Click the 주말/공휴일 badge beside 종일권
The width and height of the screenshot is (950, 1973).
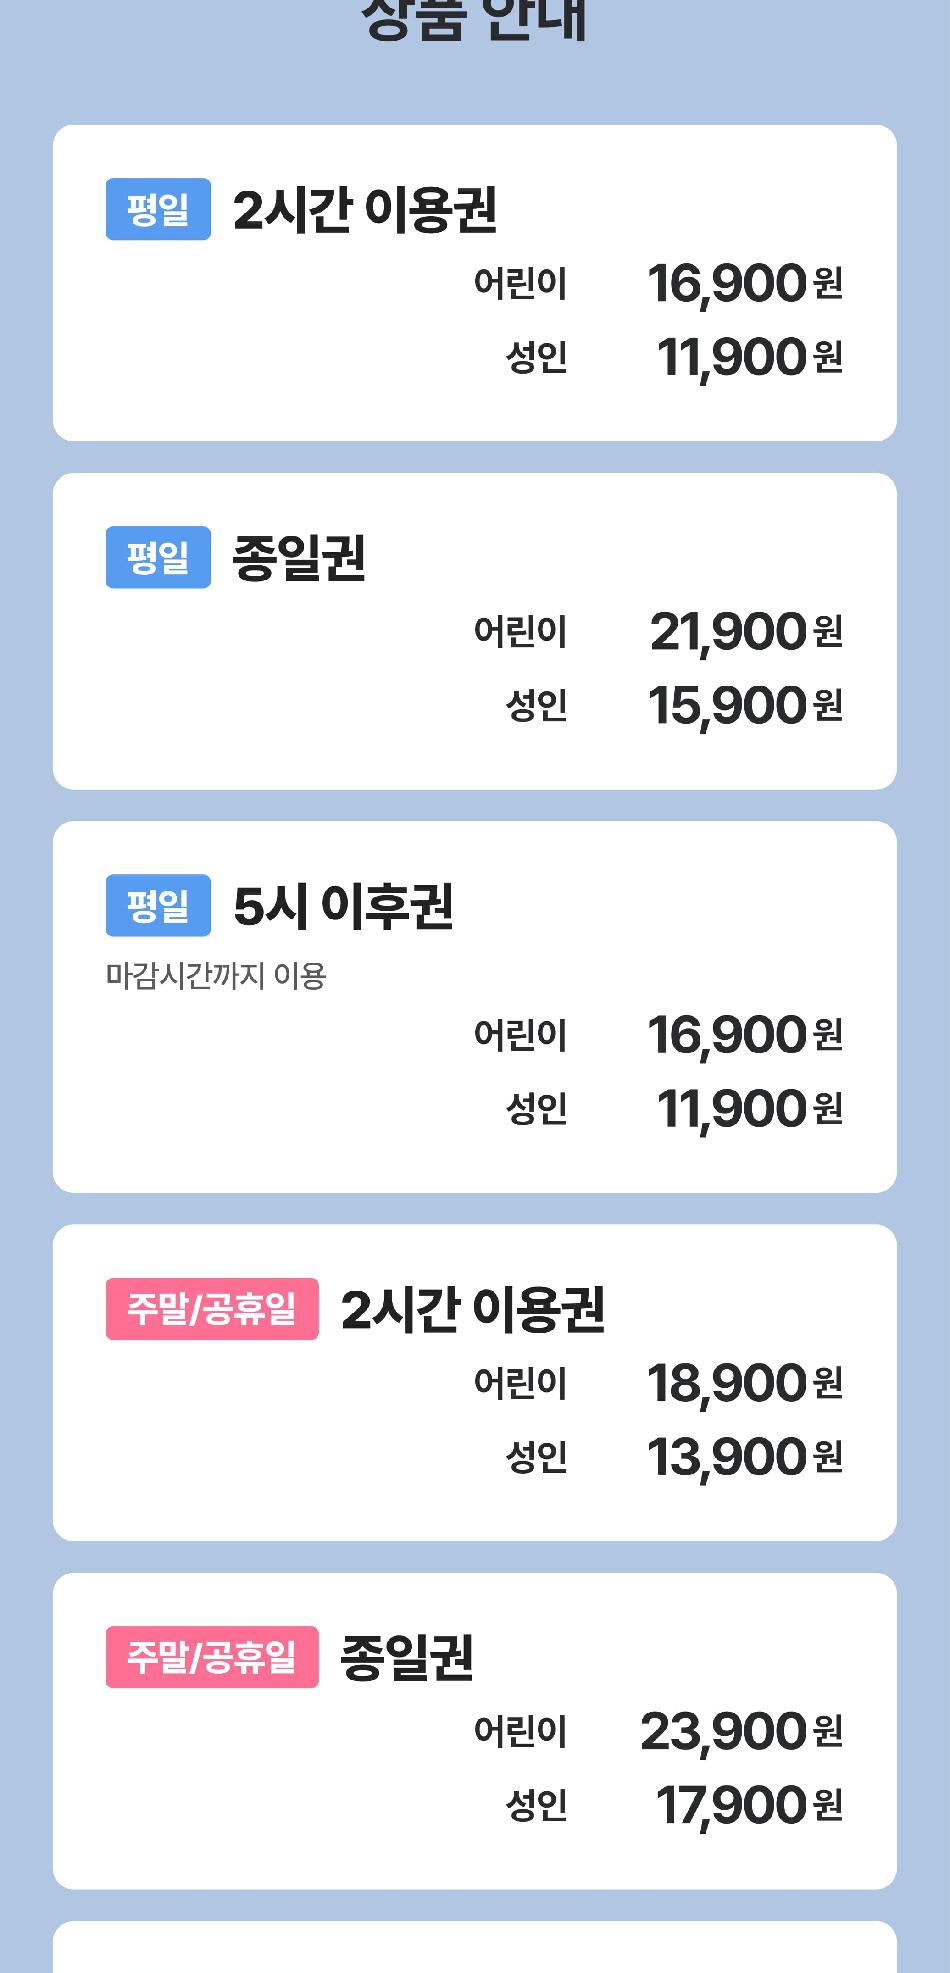212,1657
